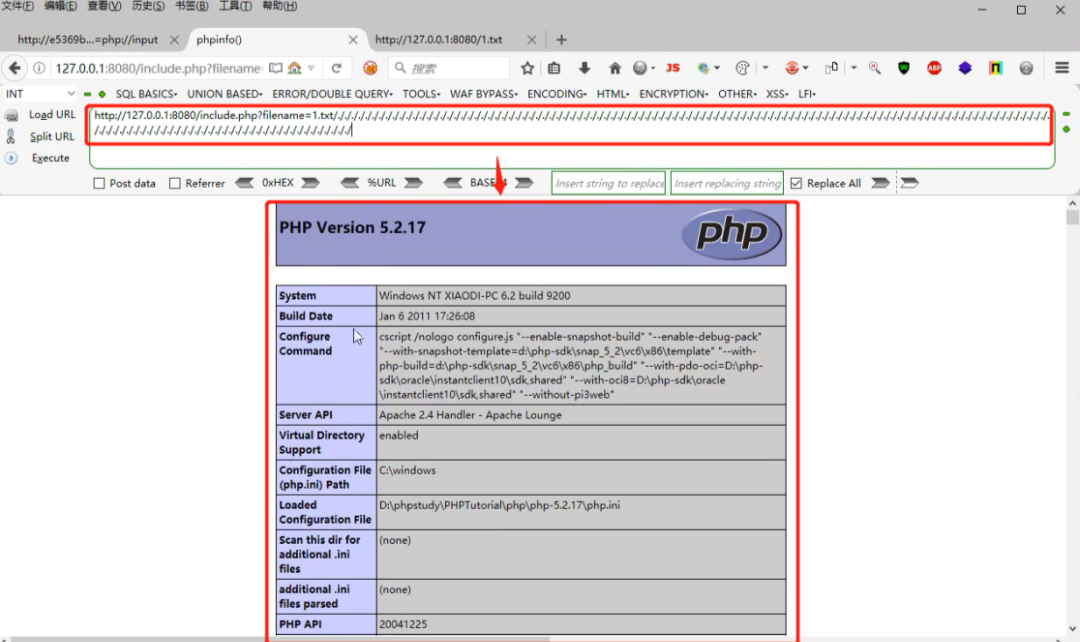The height and width of the screenshot is (642, 1080).
Task: Click the red zoom magnifier toolbar icon
Action: coord(875,68)
